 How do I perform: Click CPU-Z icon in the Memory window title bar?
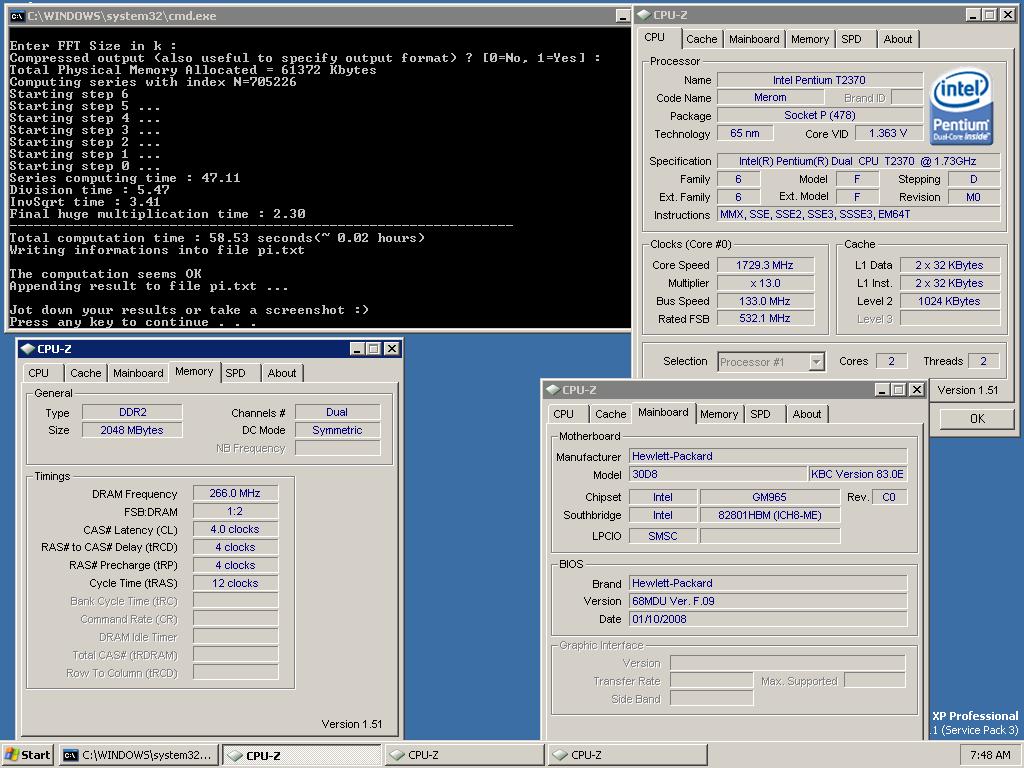[28, 349]
